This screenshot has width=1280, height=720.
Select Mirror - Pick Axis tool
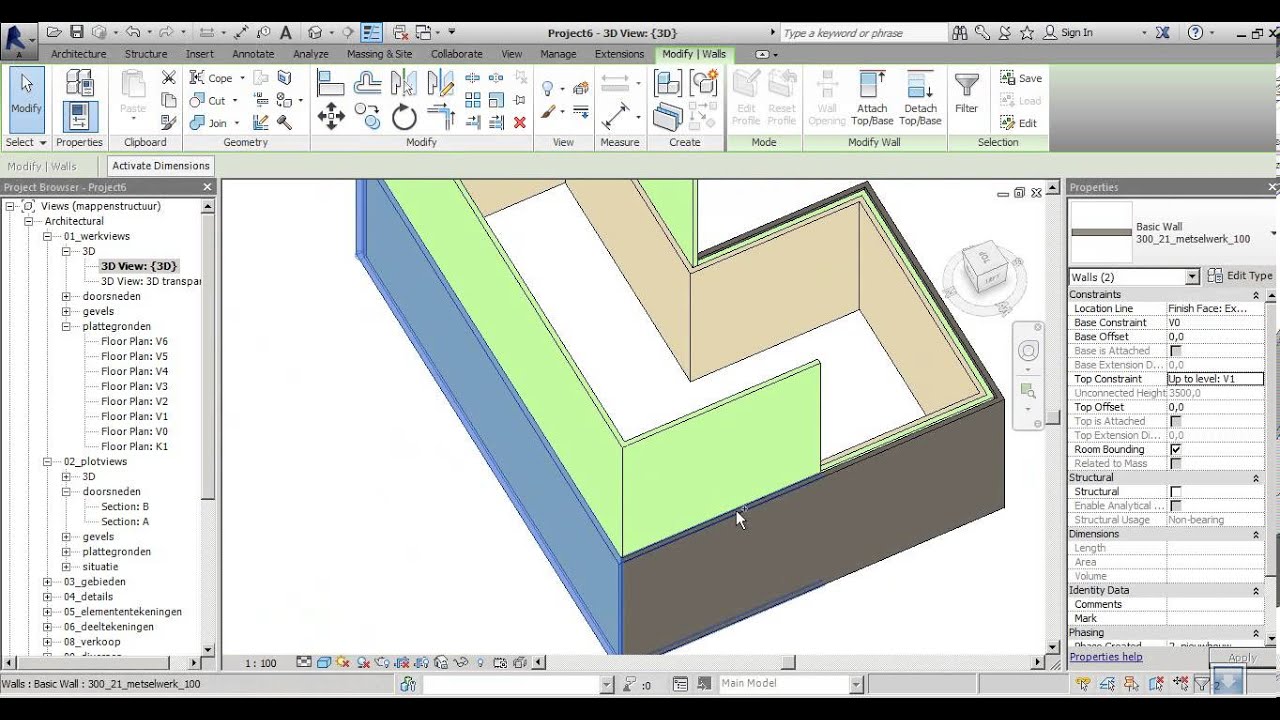point(404,84)
